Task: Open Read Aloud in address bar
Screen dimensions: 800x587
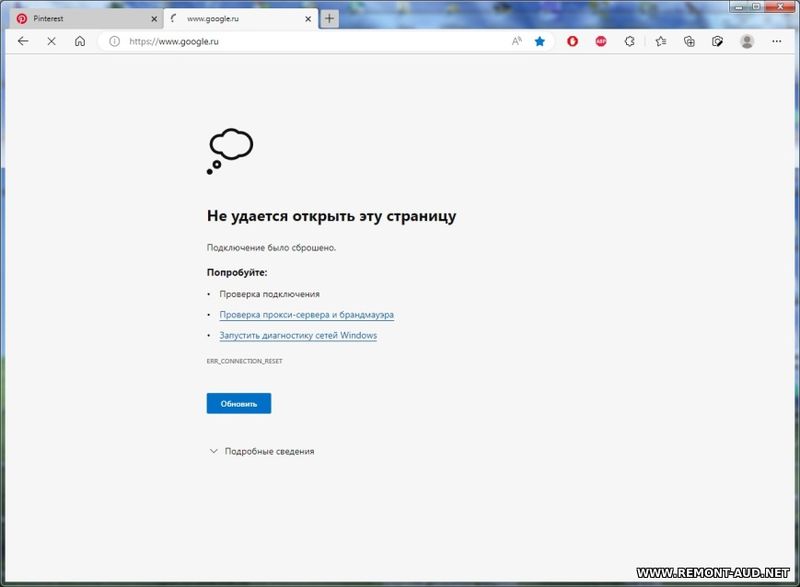Action: 517,41
